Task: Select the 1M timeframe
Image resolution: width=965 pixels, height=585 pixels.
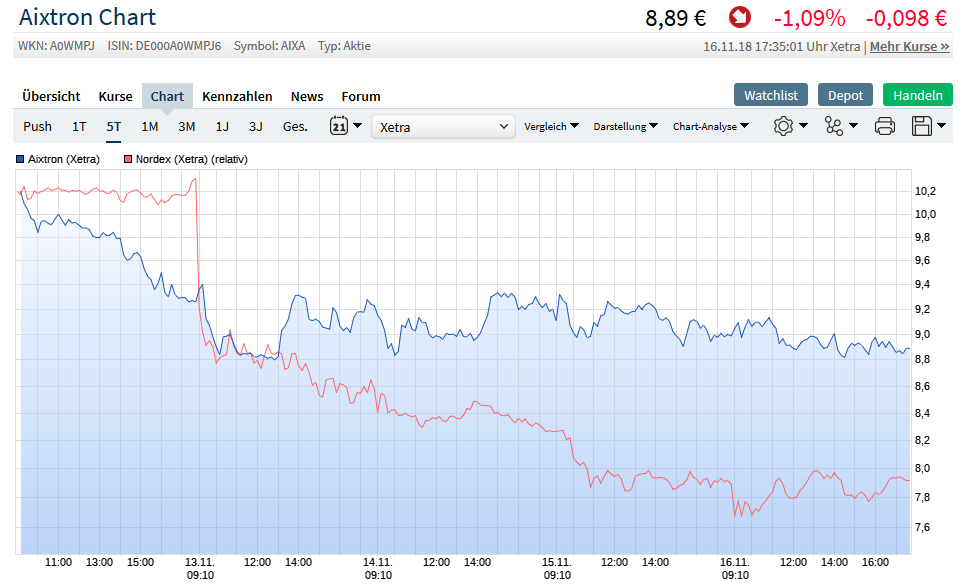Action: click(x=150, y=126)
